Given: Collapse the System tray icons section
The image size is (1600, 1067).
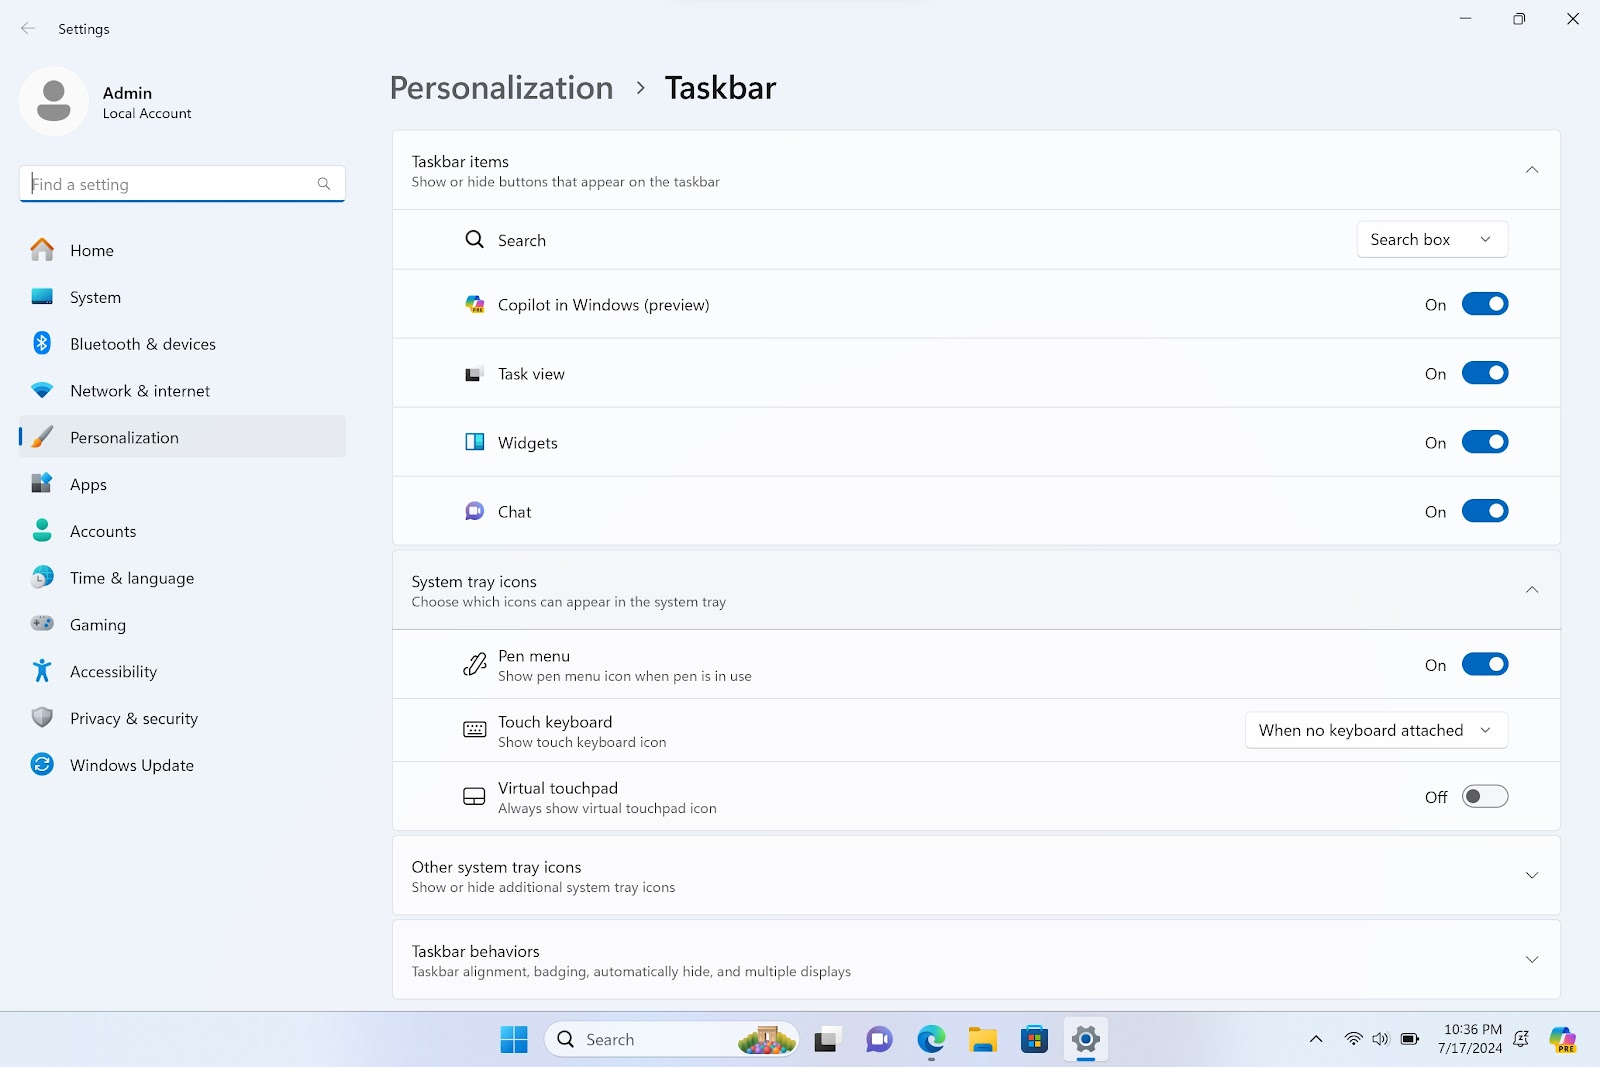Looking at the screenshot, I should tap(1531, 590).
